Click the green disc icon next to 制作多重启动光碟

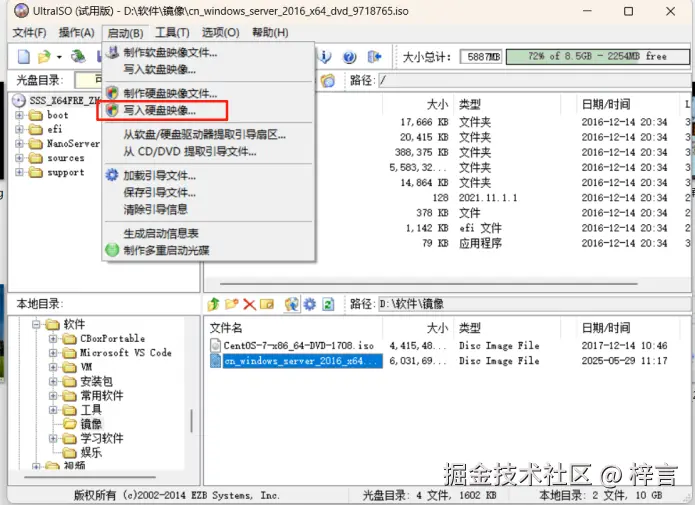[x=112, y=250]
